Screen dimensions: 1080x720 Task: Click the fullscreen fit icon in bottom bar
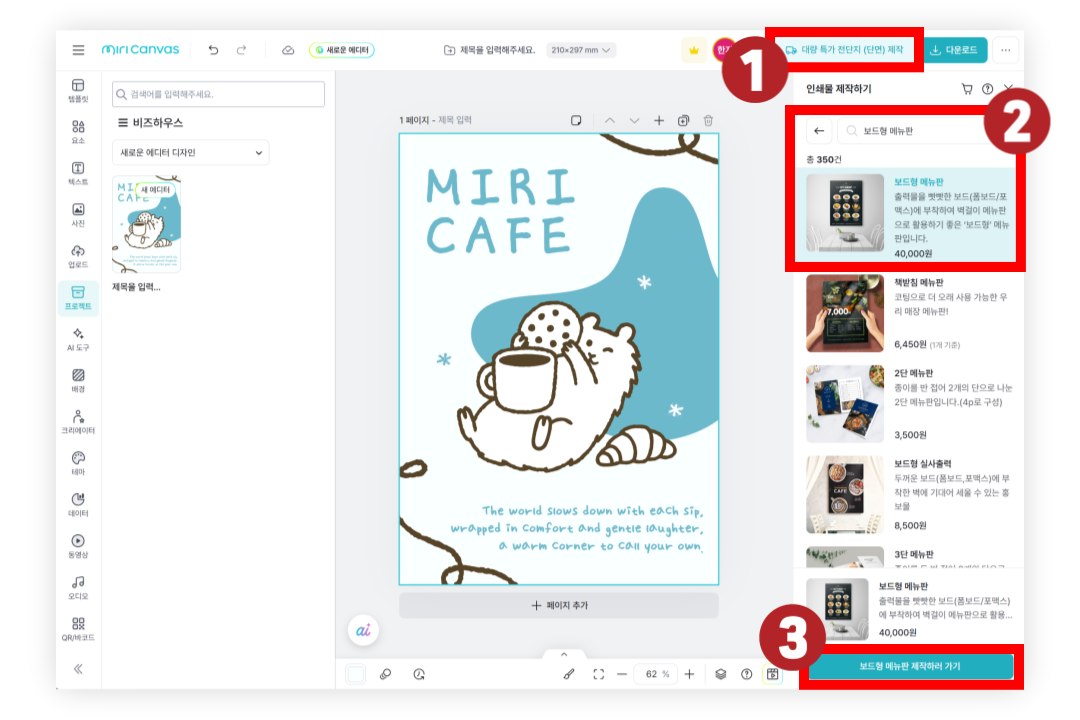coord(599,674)
